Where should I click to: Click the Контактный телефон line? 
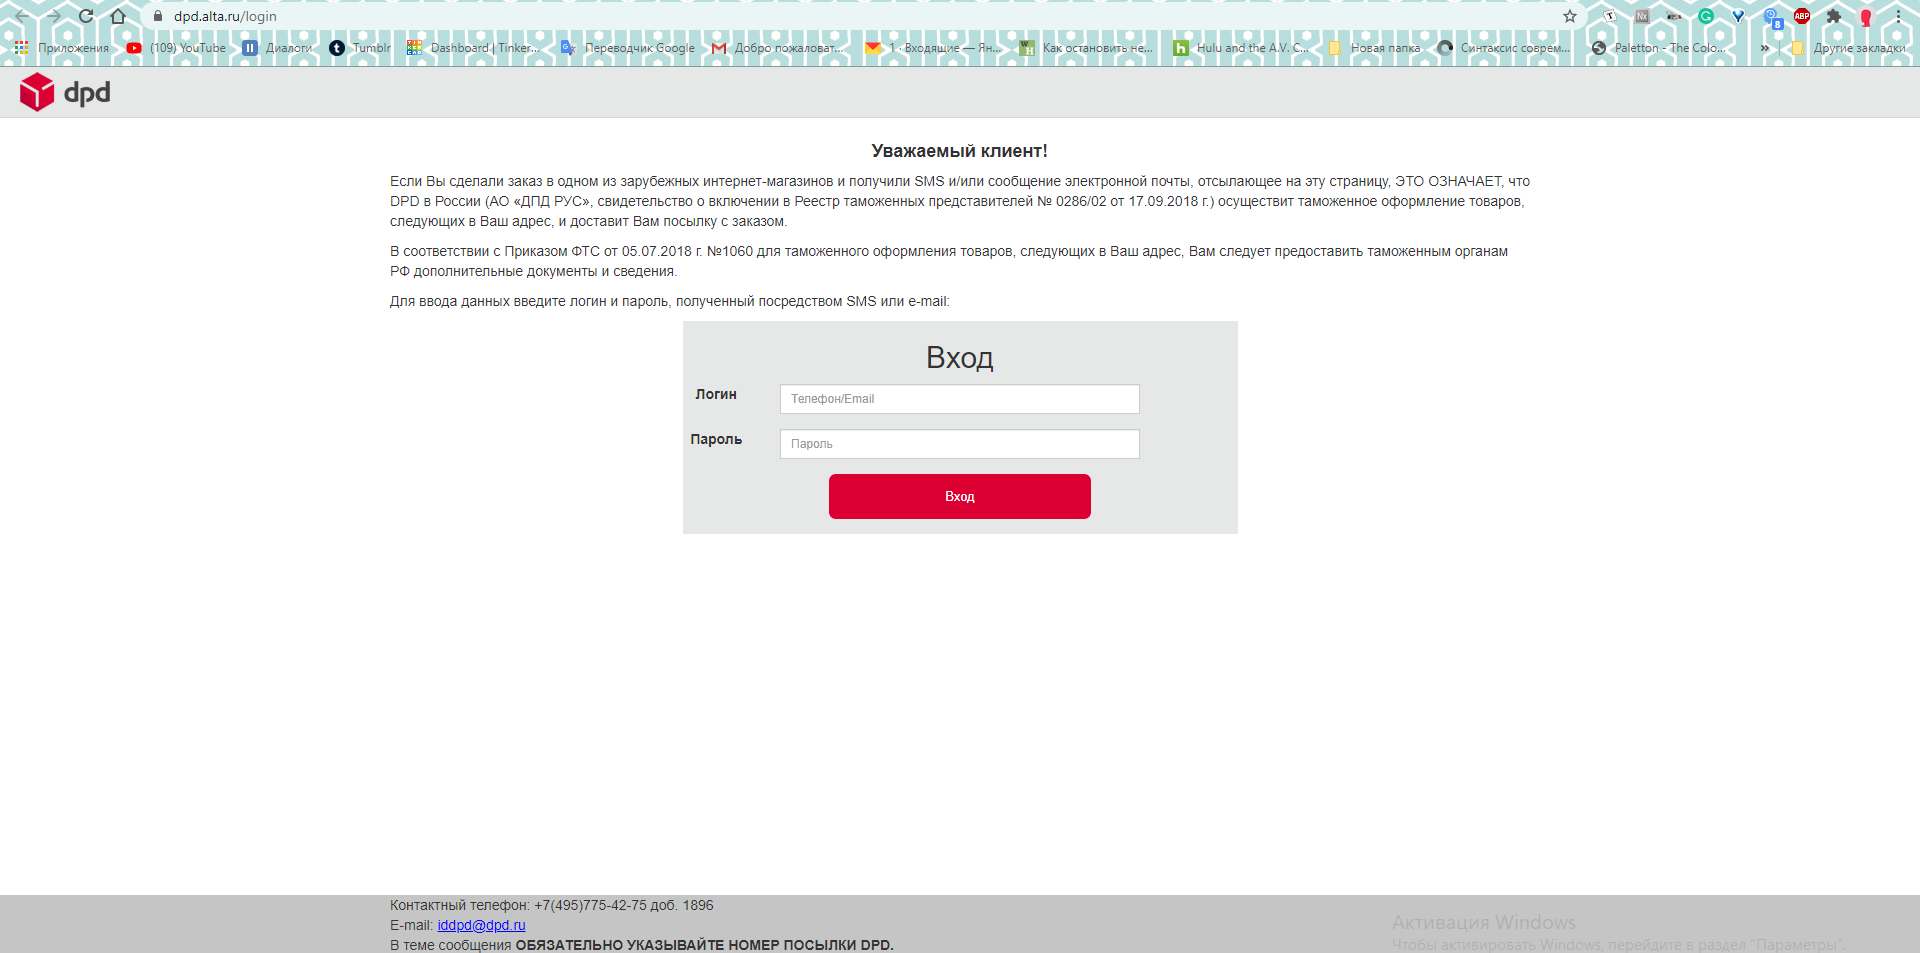(551, 905)
